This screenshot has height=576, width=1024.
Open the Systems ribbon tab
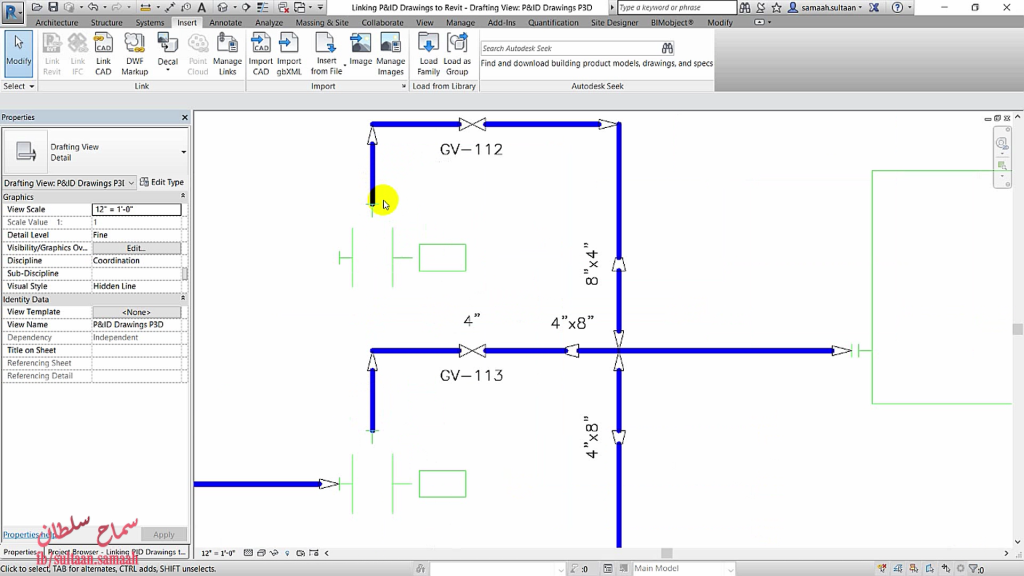click(150, 22)
